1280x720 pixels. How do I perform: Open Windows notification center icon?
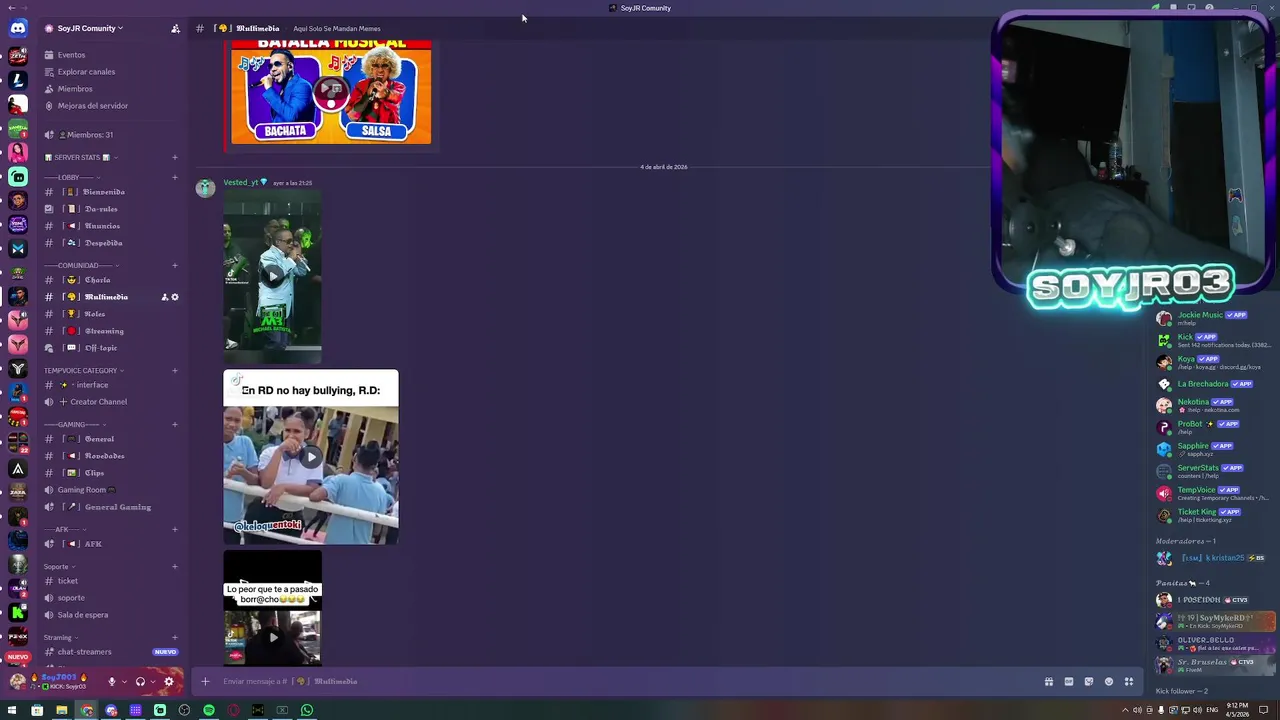point(1265,710)
